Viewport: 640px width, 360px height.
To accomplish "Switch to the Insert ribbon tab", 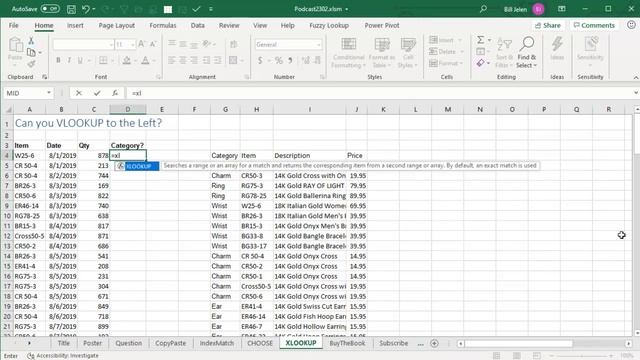I will (x=75, y=25).
